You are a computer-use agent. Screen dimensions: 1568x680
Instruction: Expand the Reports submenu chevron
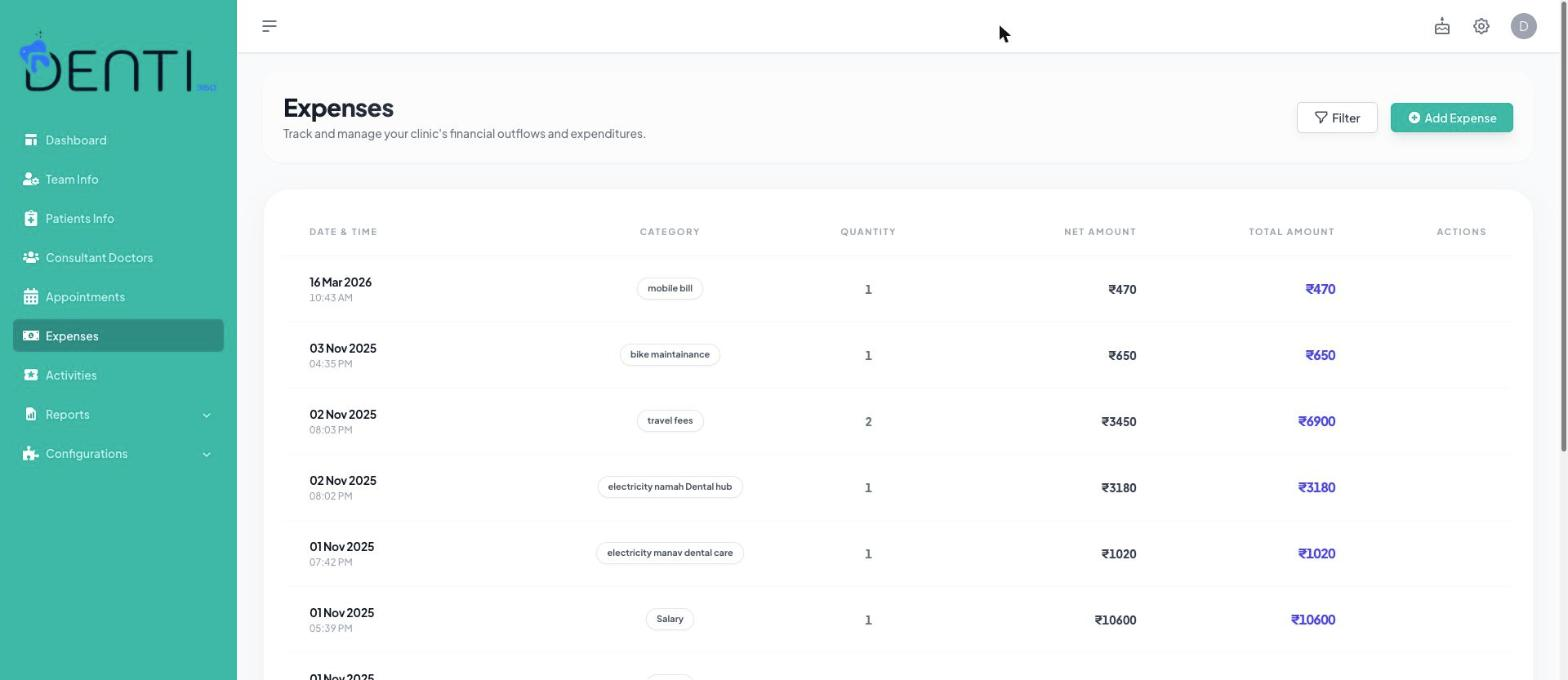point(207,415)
